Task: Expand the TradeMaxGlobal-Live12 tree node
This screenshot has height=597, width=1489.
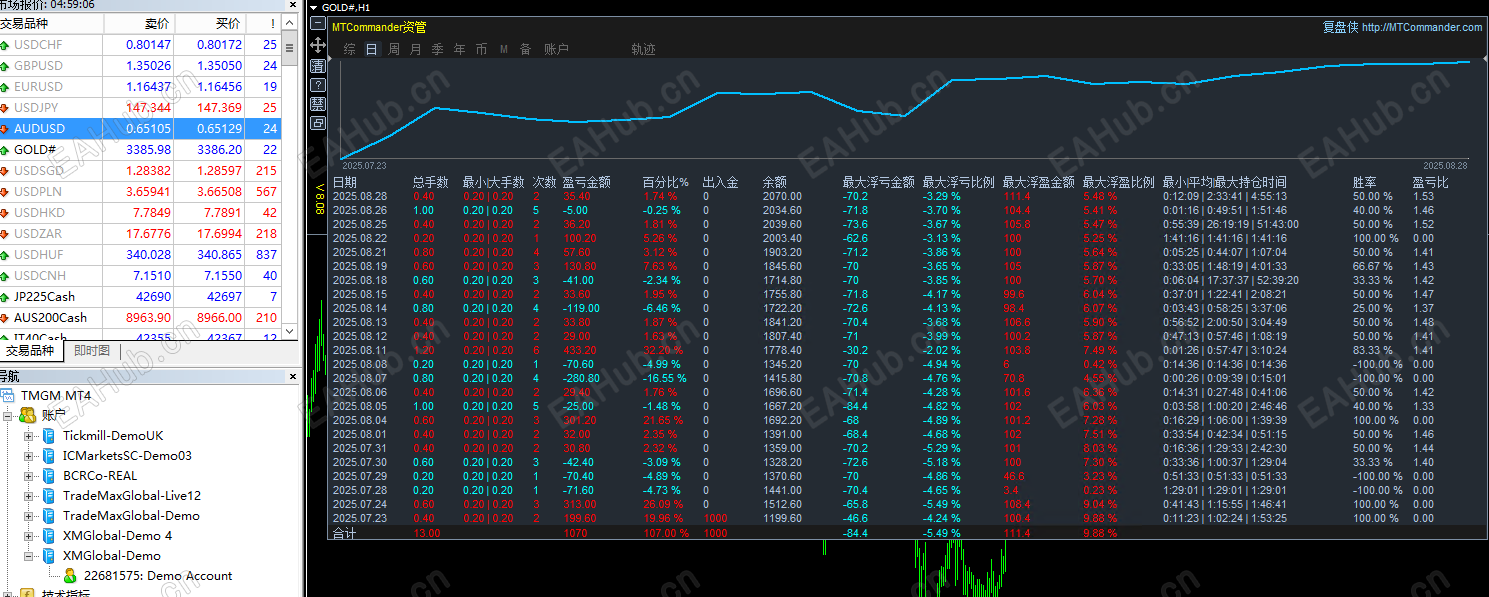Action: pos(28,496)
